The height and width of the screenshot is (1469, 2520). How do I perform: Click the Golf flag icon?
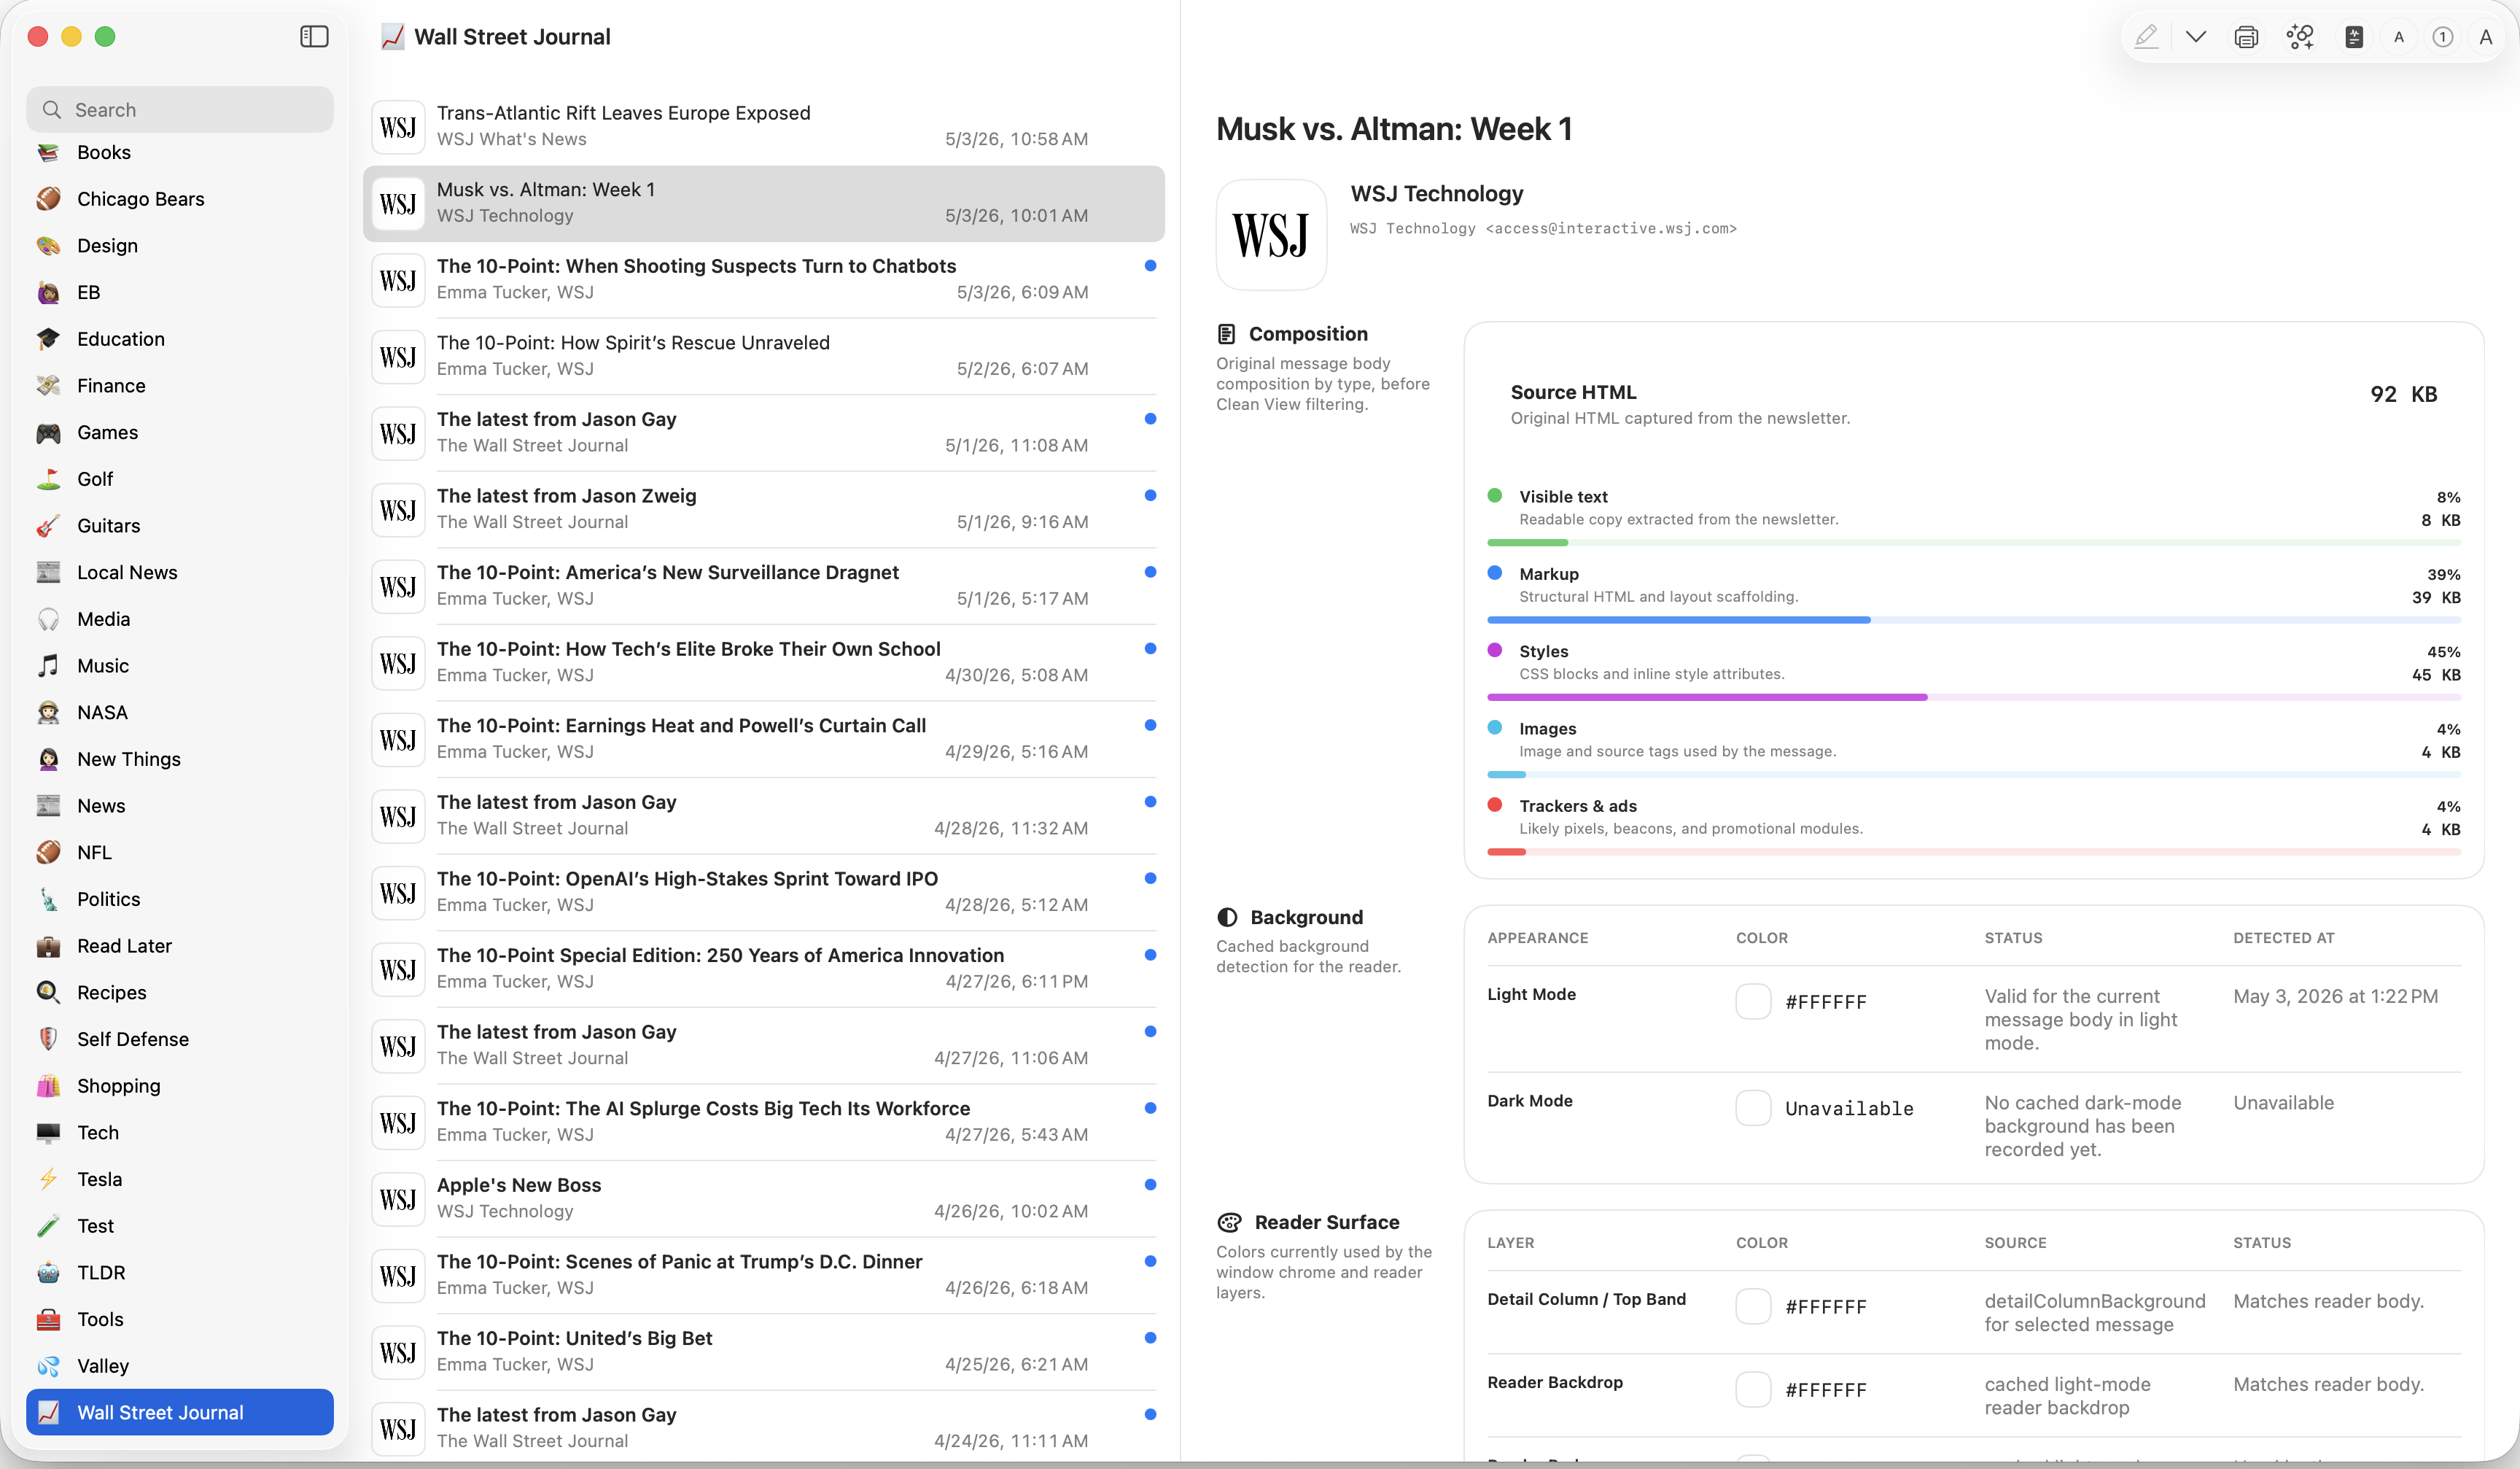(48, 479)
